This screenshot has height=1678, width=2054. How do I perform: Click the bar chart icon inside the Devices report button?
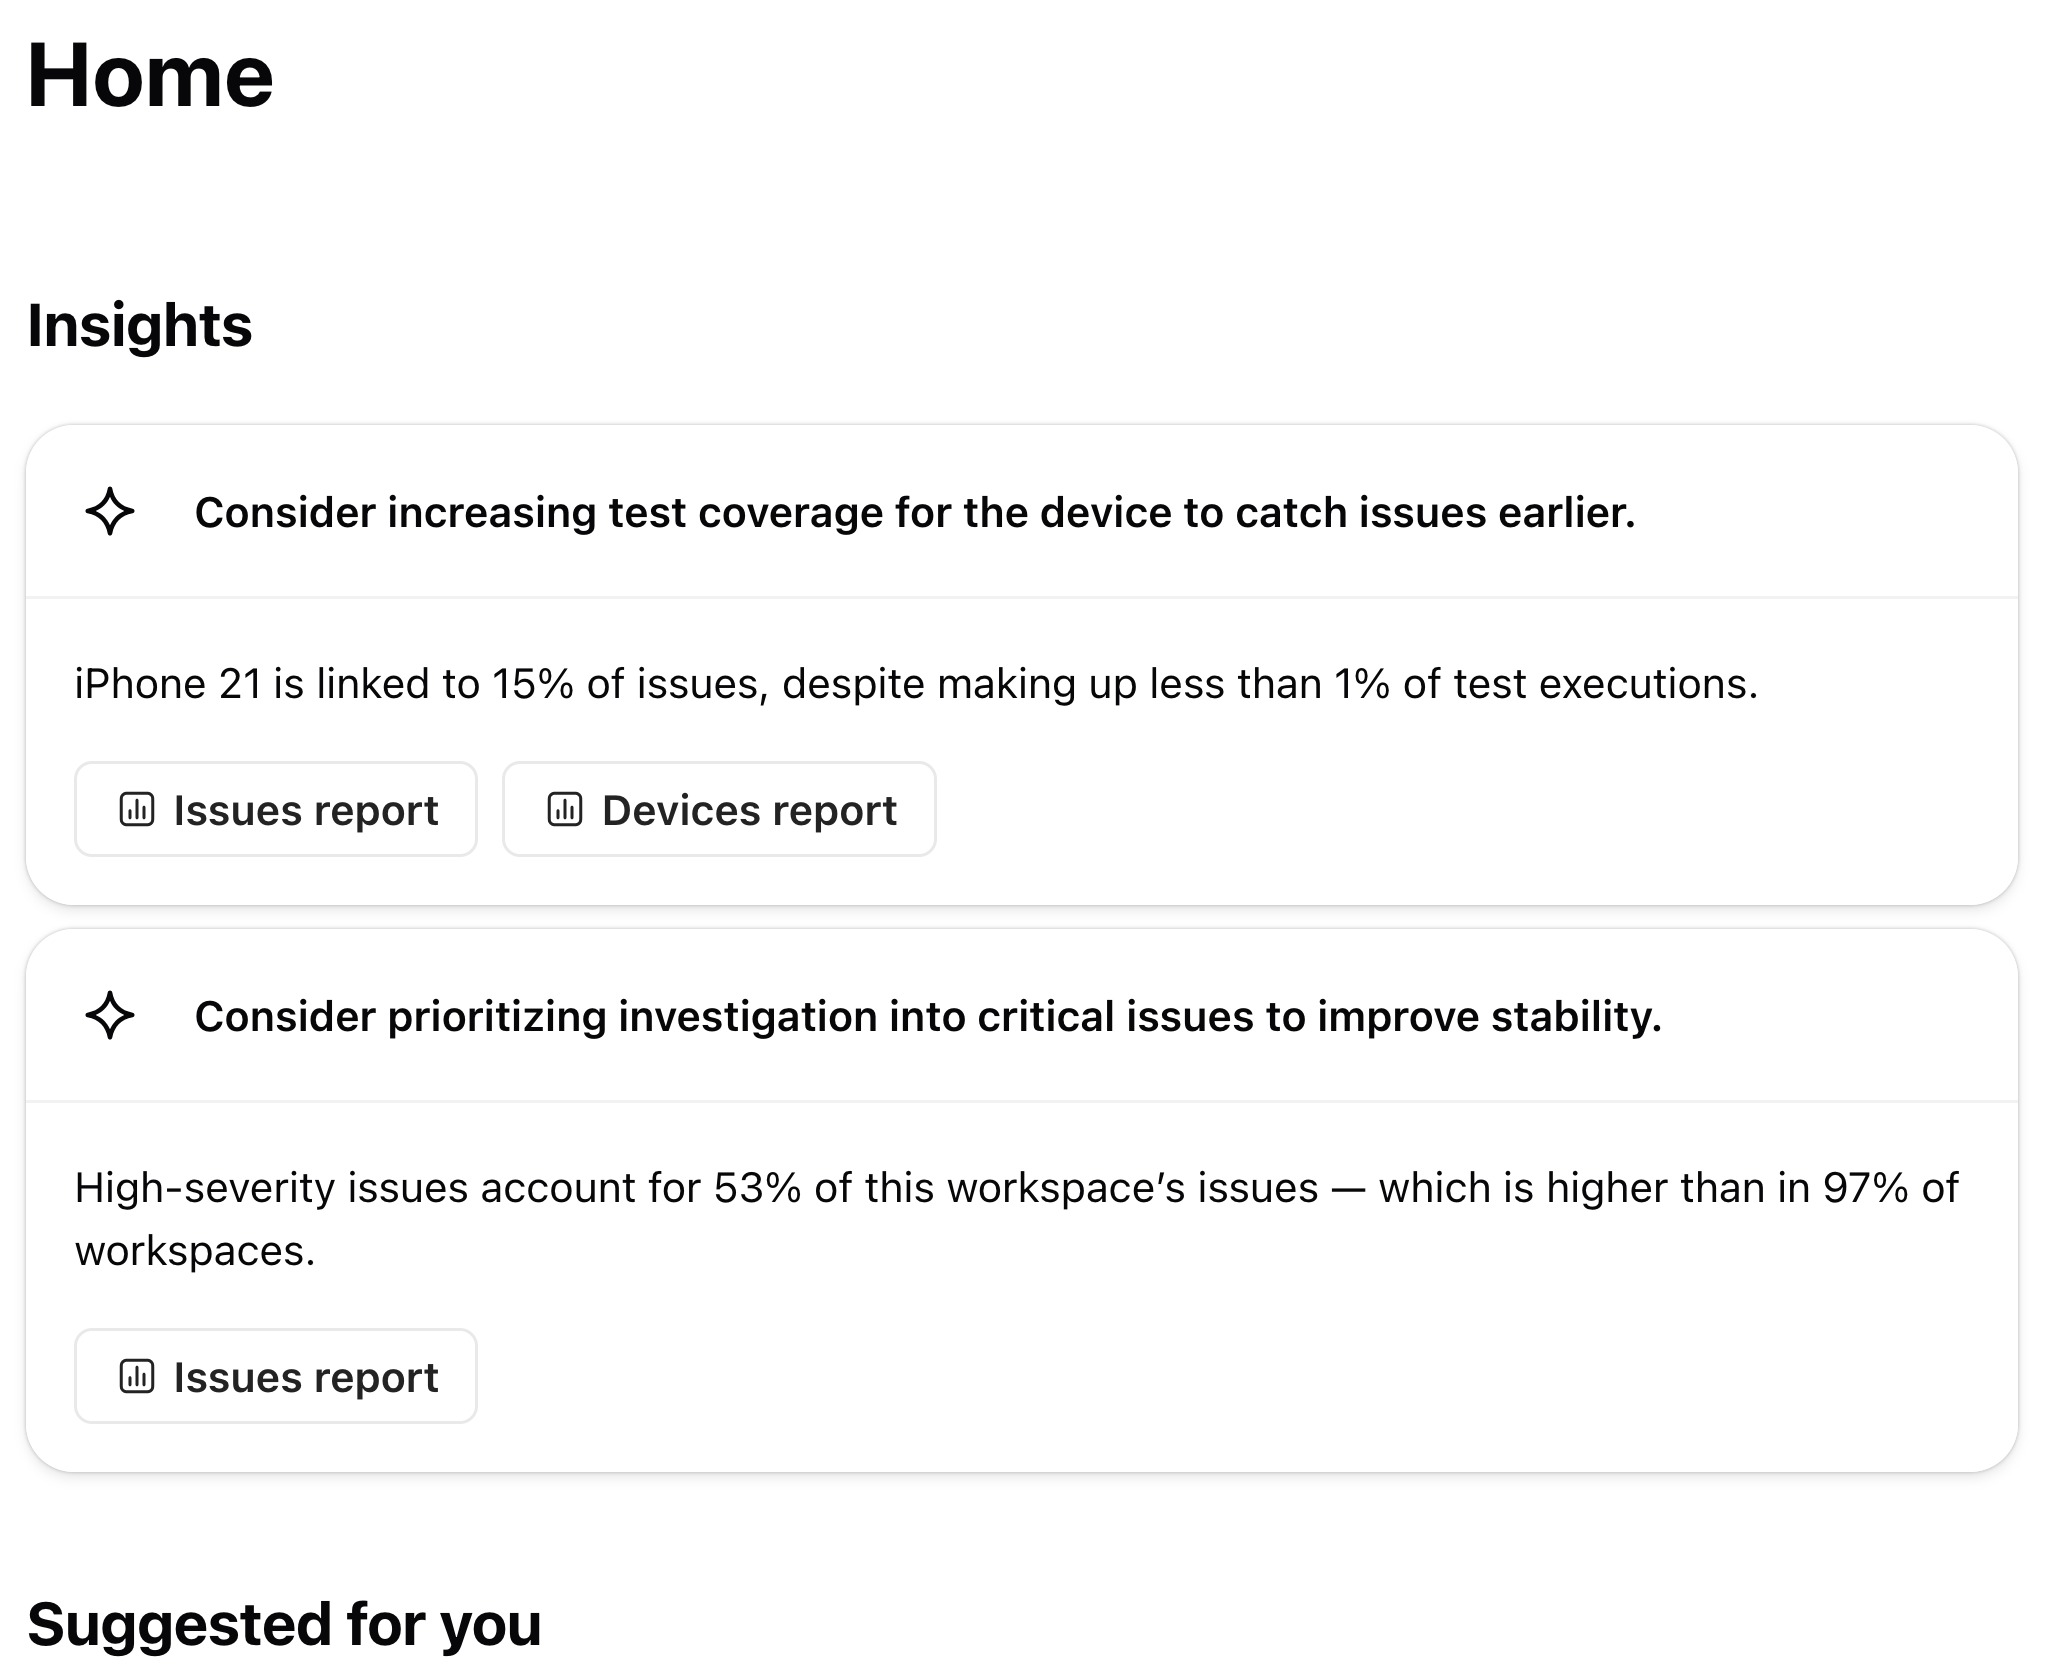565,811
